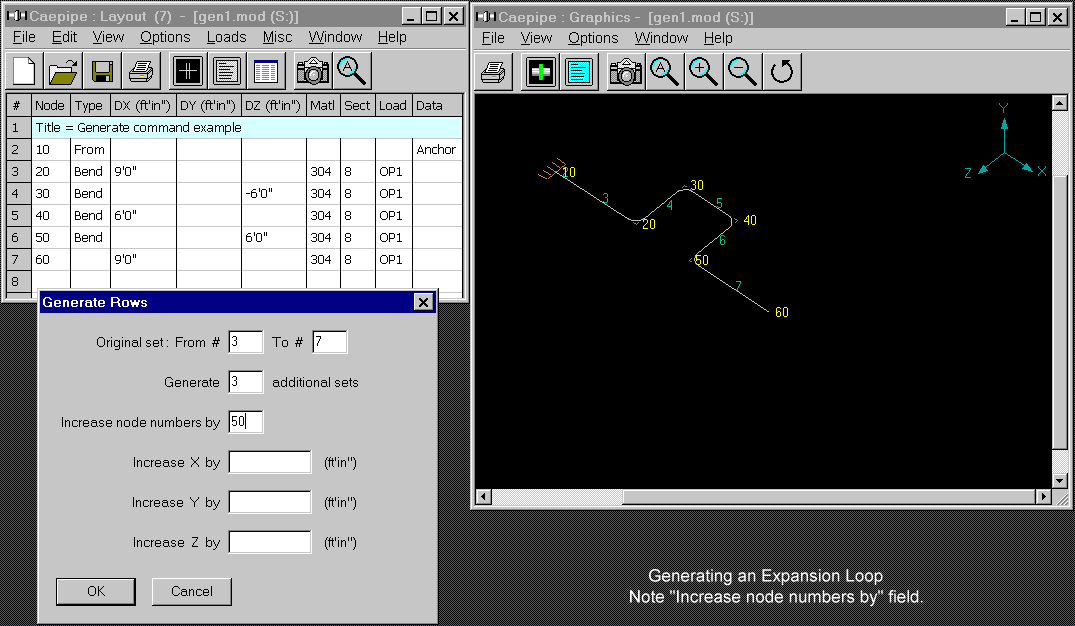Click the camera viewpoint icon in Graphics toolbar
The image size is (1075, 626).
[x=625, y=72]
